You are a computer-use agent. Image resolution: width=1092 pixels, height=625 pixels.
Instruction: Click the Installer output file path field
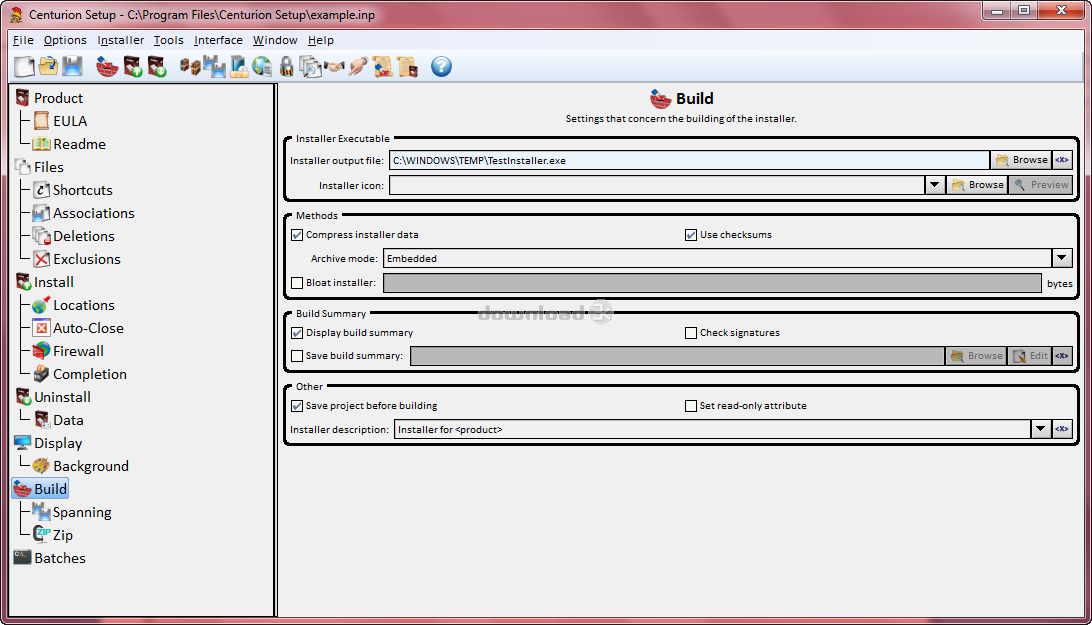(689, 160)
